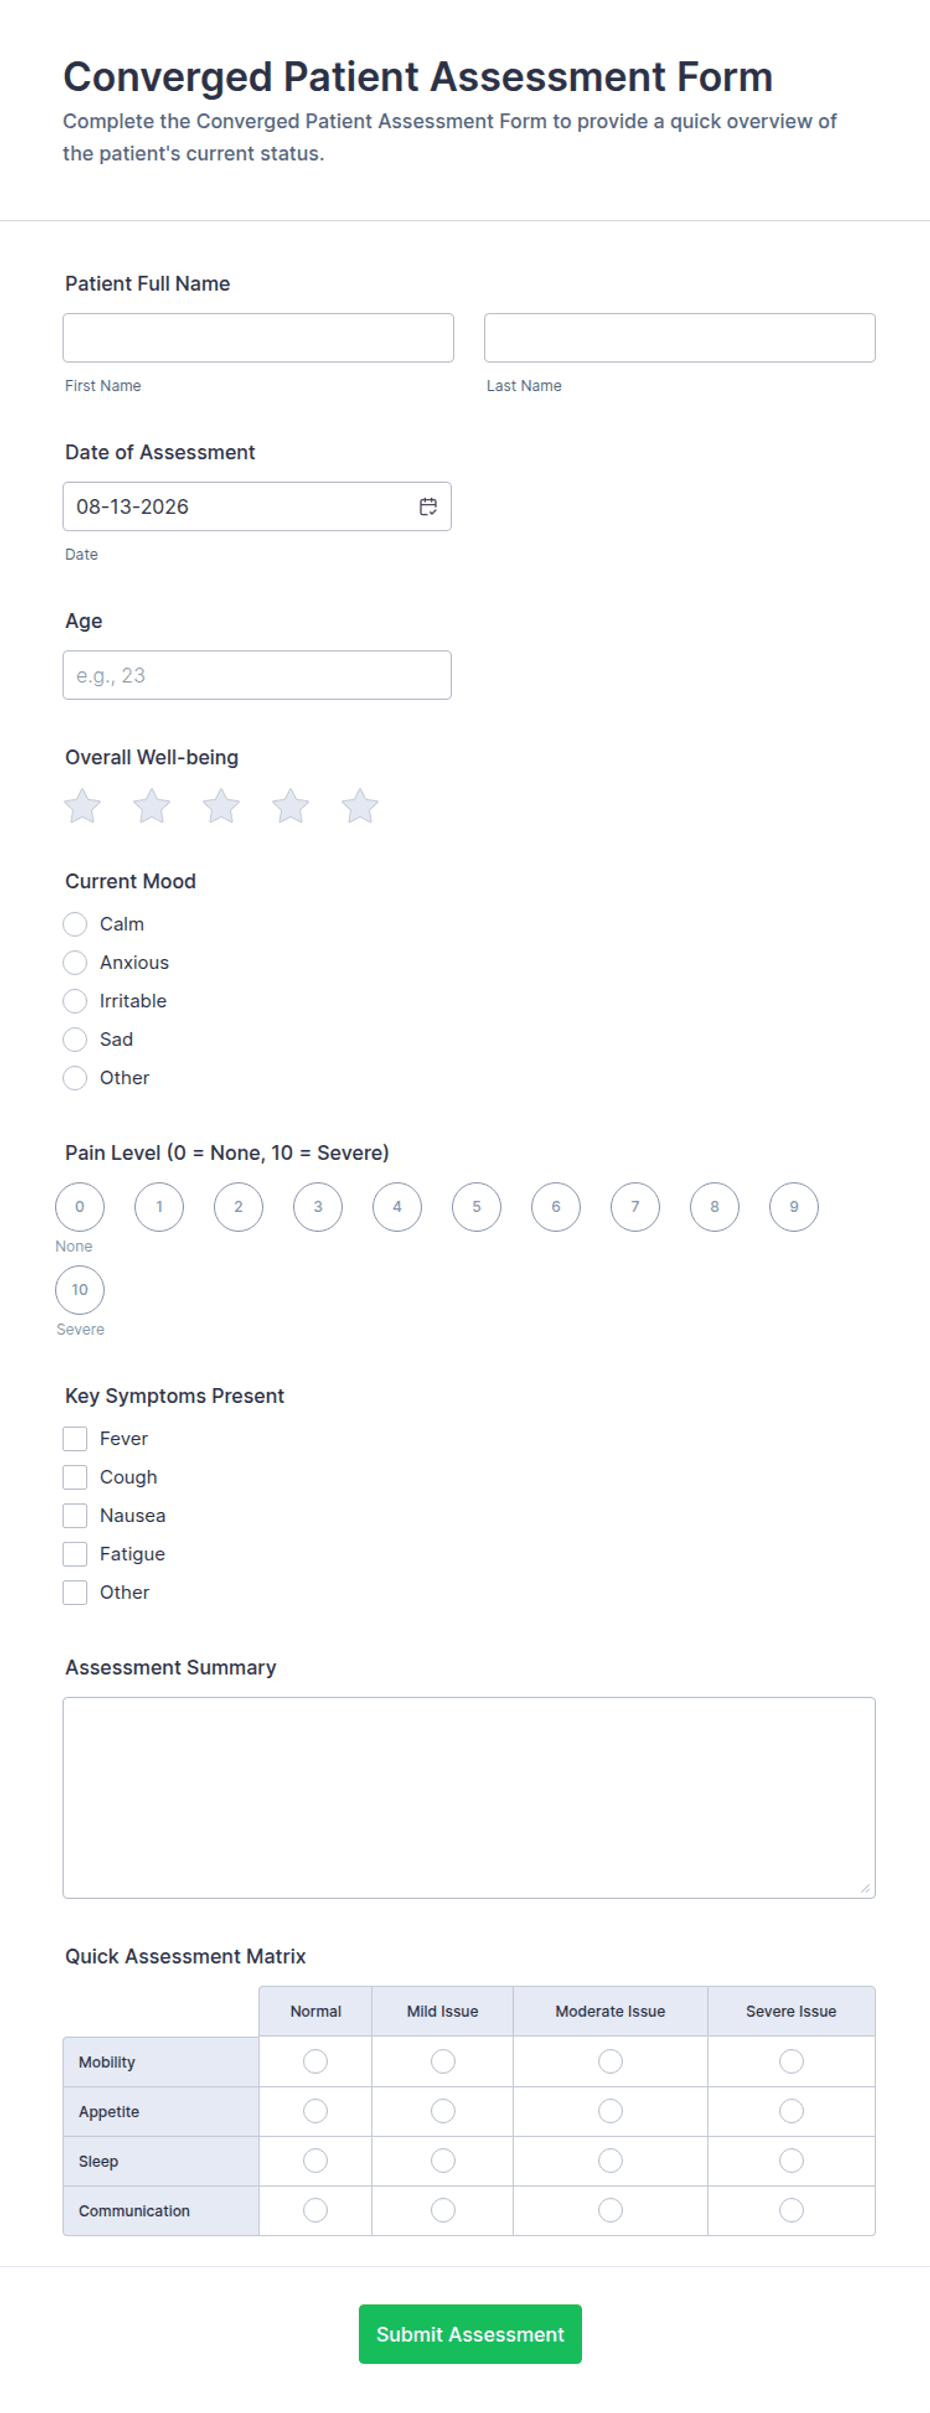Mark Mobility as Normal in matrix
930x2413 pixels.
(x=315, y=2061)
